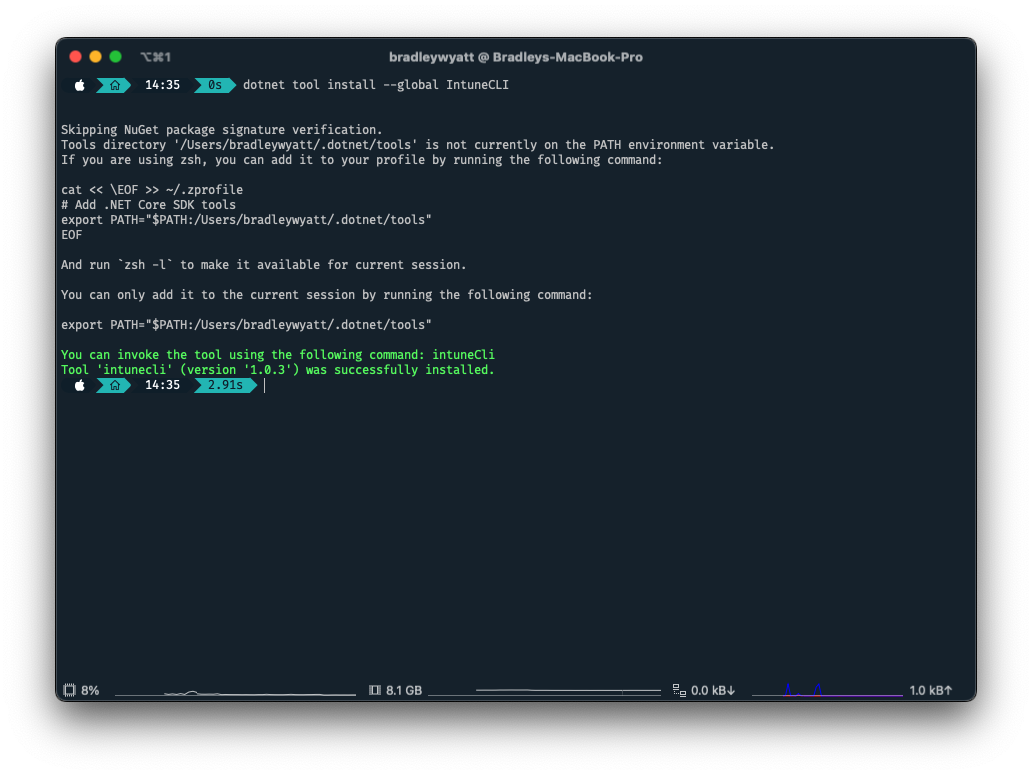Click the 8.1 GB memory usage value

(403, 690)
